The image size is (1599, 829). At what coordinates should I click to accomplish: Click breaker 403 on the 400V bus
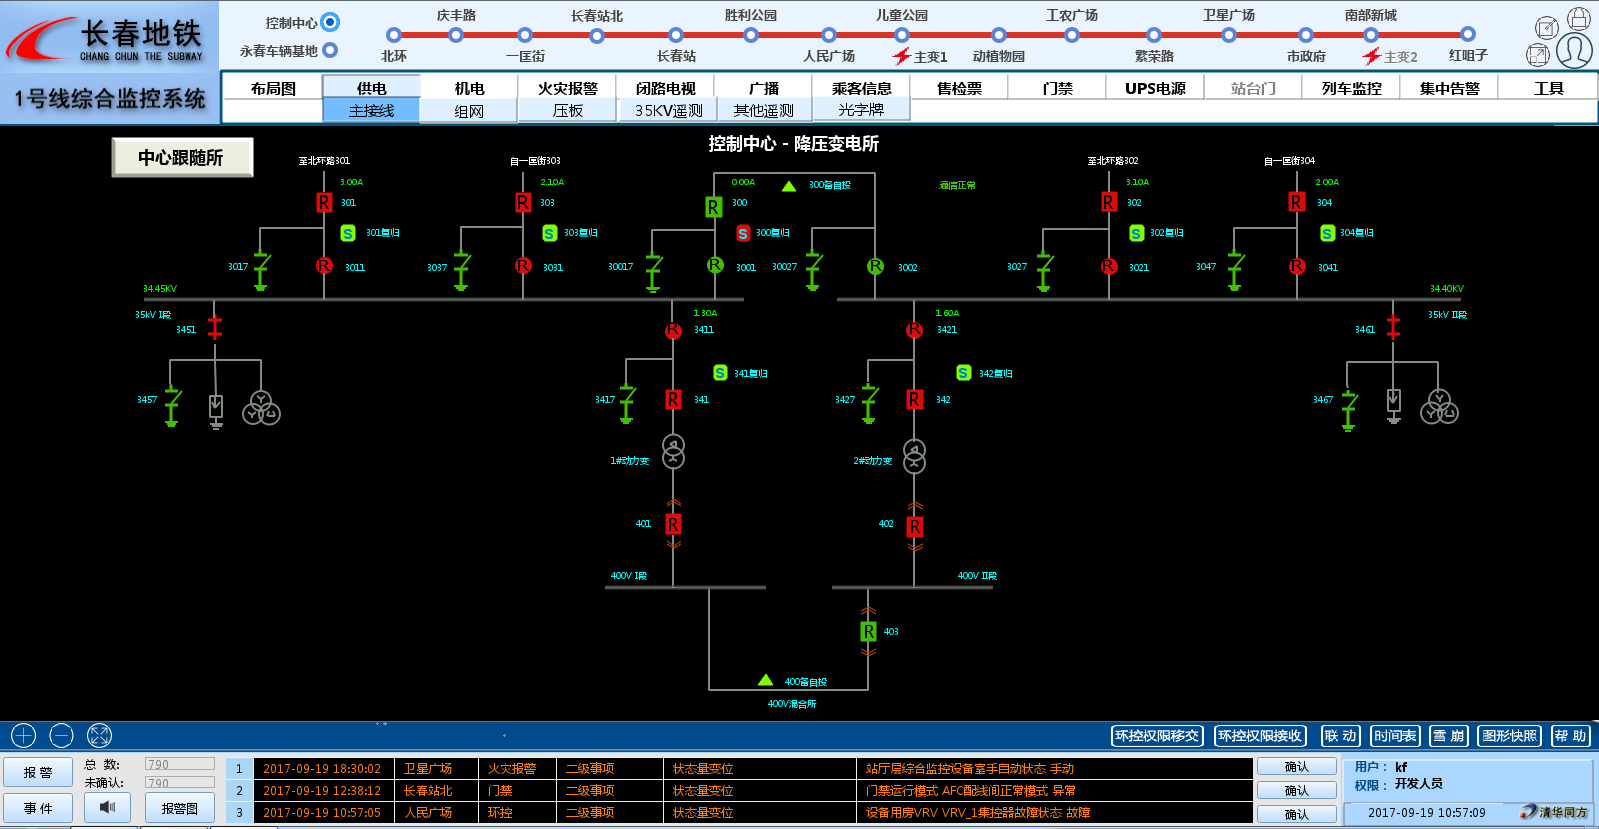coord(868,631)
